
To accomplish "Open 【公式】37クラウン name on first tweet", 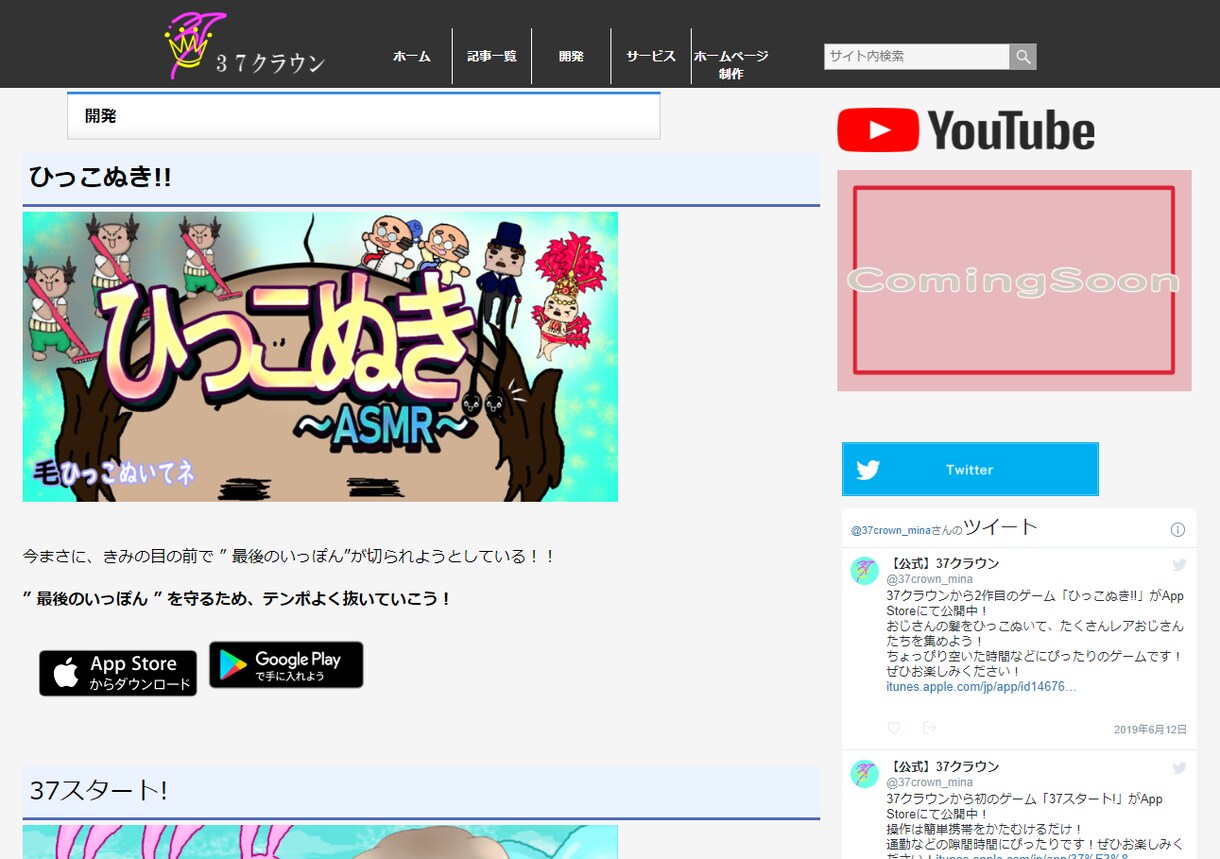I will (943, 564).
